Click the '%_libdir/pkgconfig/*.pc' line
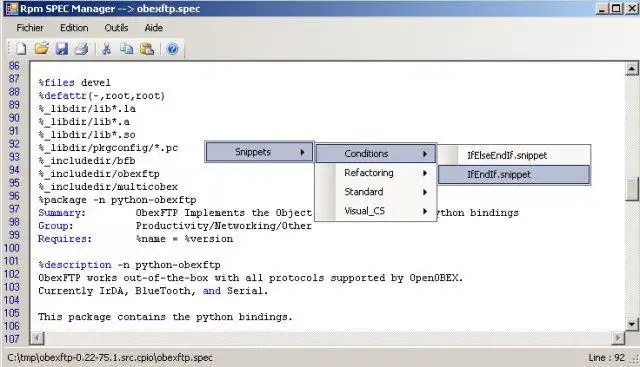Viewport: 640px width, 367px height. coord(108,148)
